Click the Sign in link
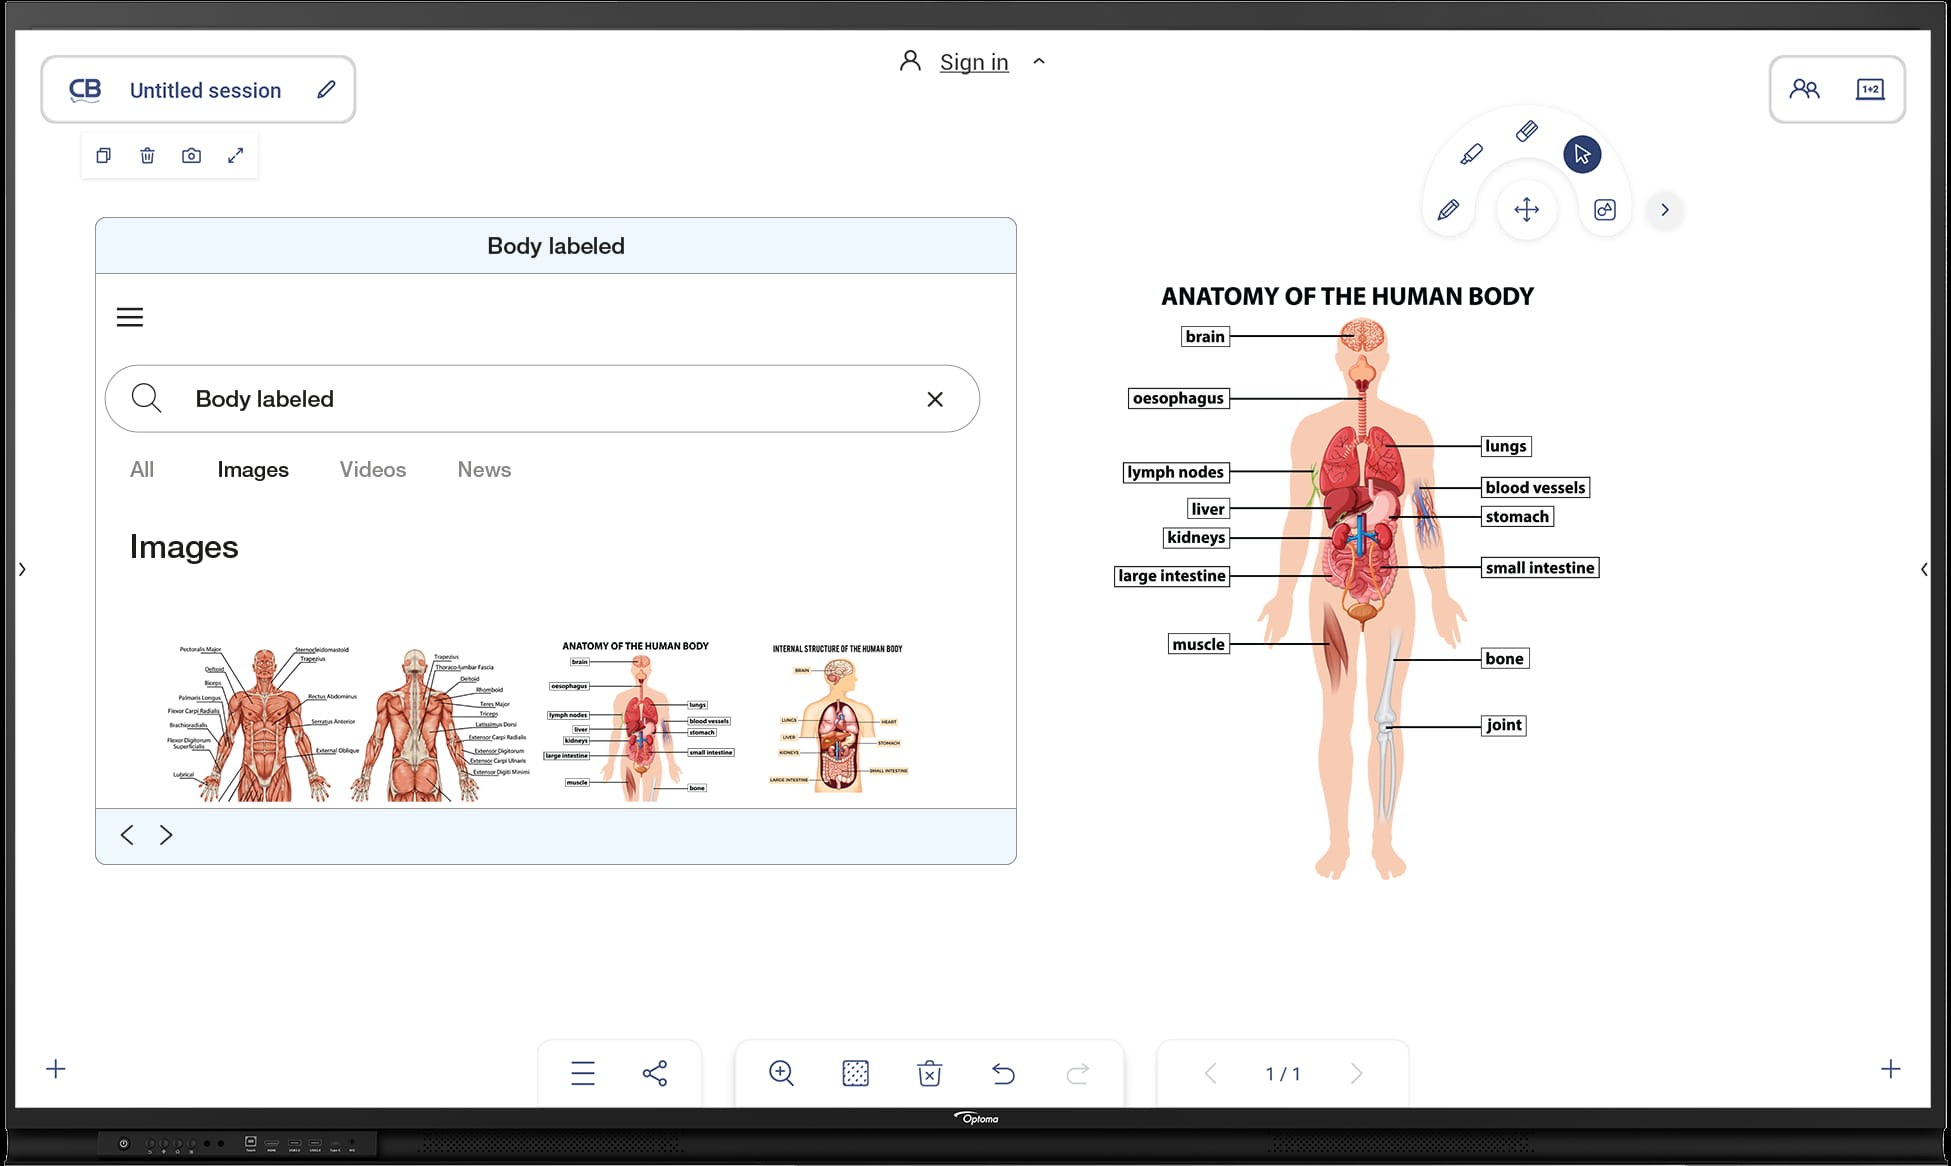The width and height of the screenshot is (1951, 1166). (973, 62)
